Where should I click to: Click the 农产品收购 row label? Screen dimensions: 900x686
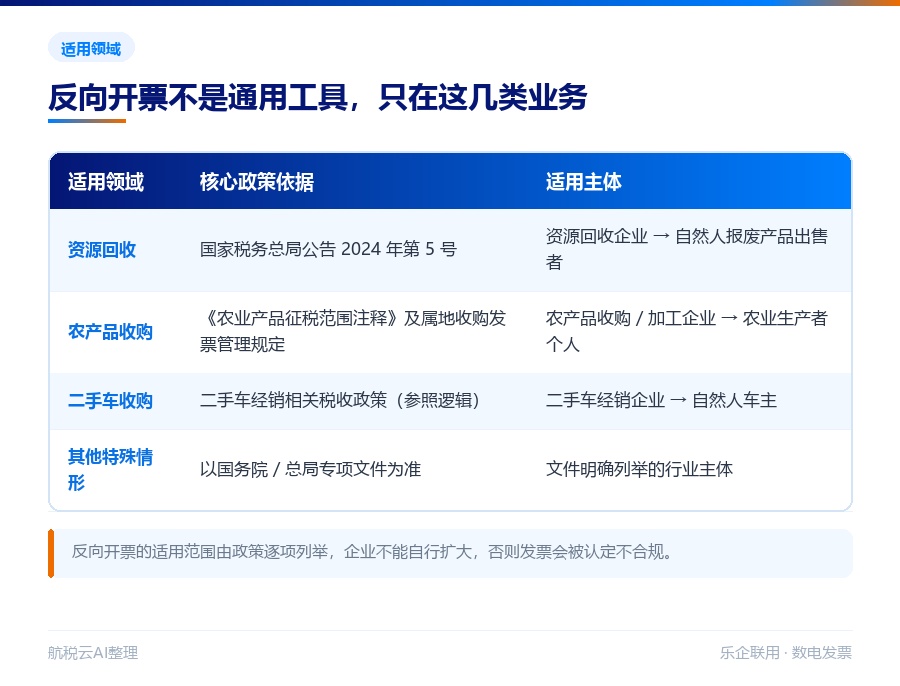(x=110, y=332)
